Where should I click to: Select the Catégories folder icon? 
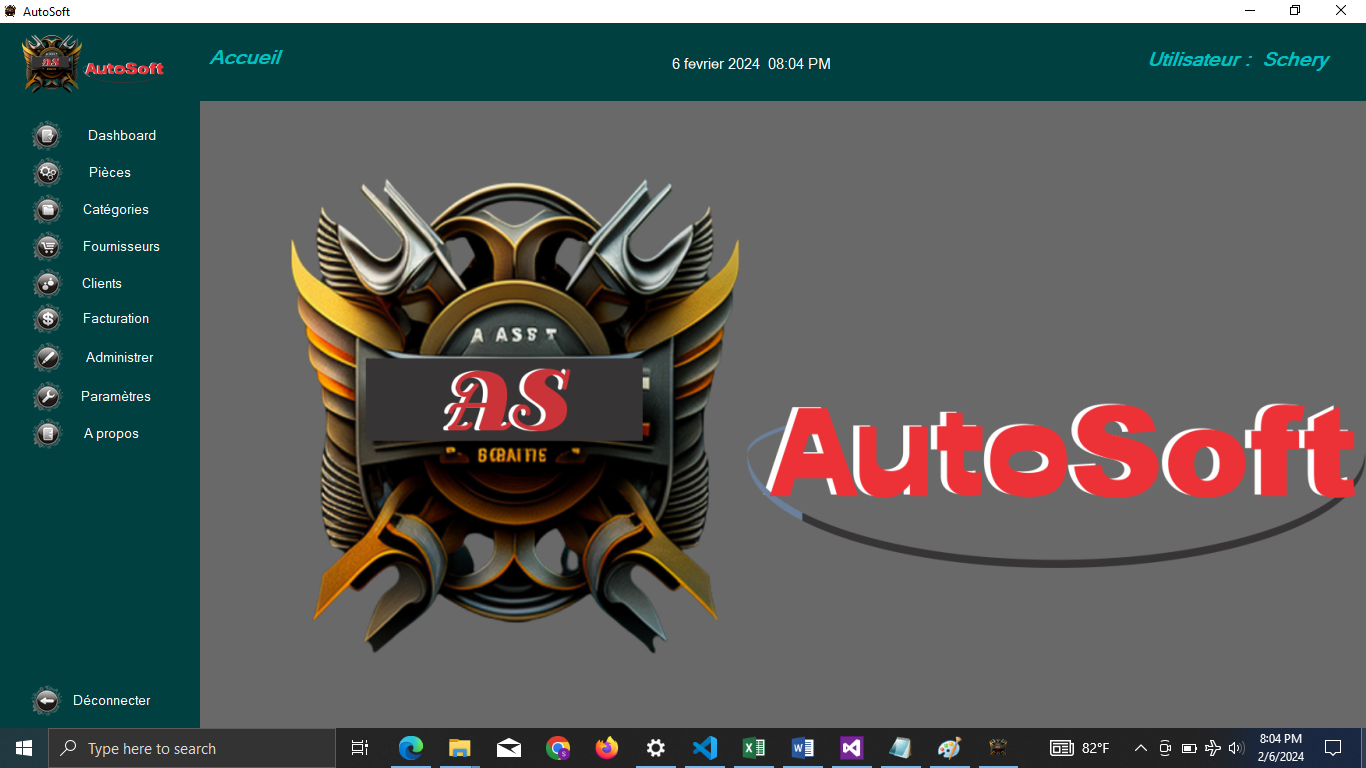47,210
